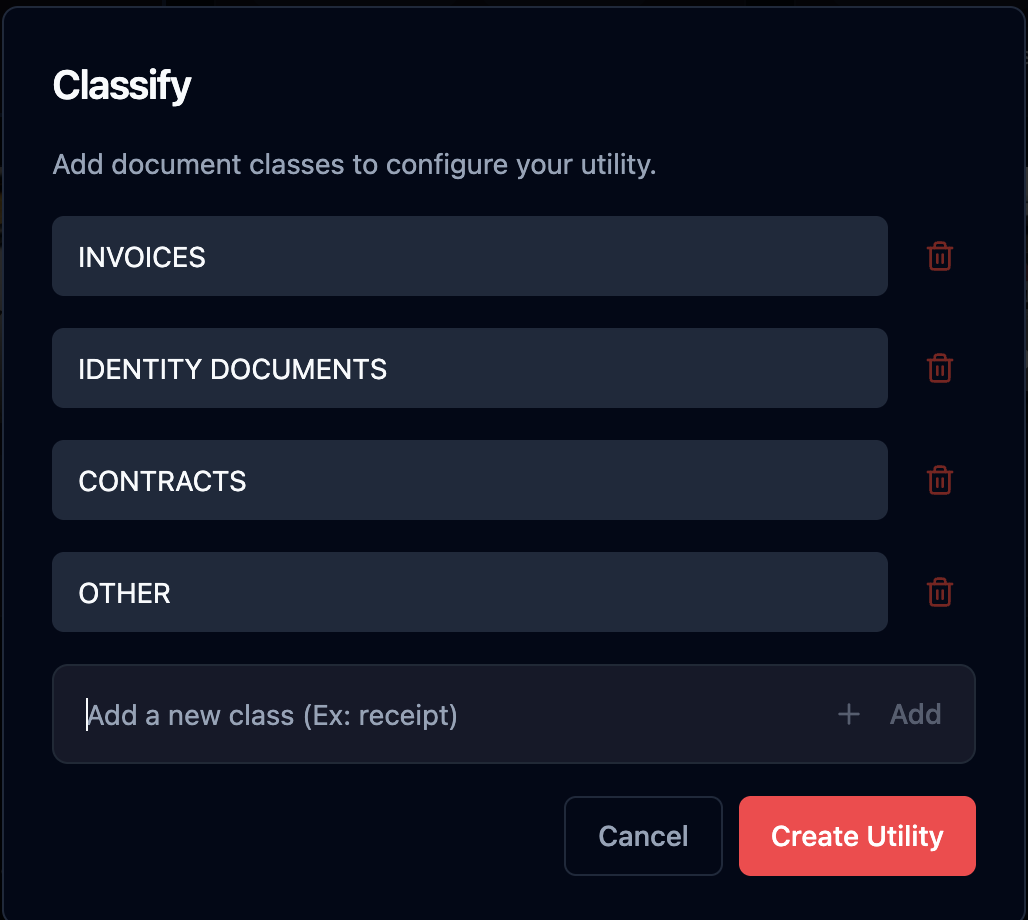Click the INVOICES label text
Screen dimensions: 1028x920
[142, 258]
